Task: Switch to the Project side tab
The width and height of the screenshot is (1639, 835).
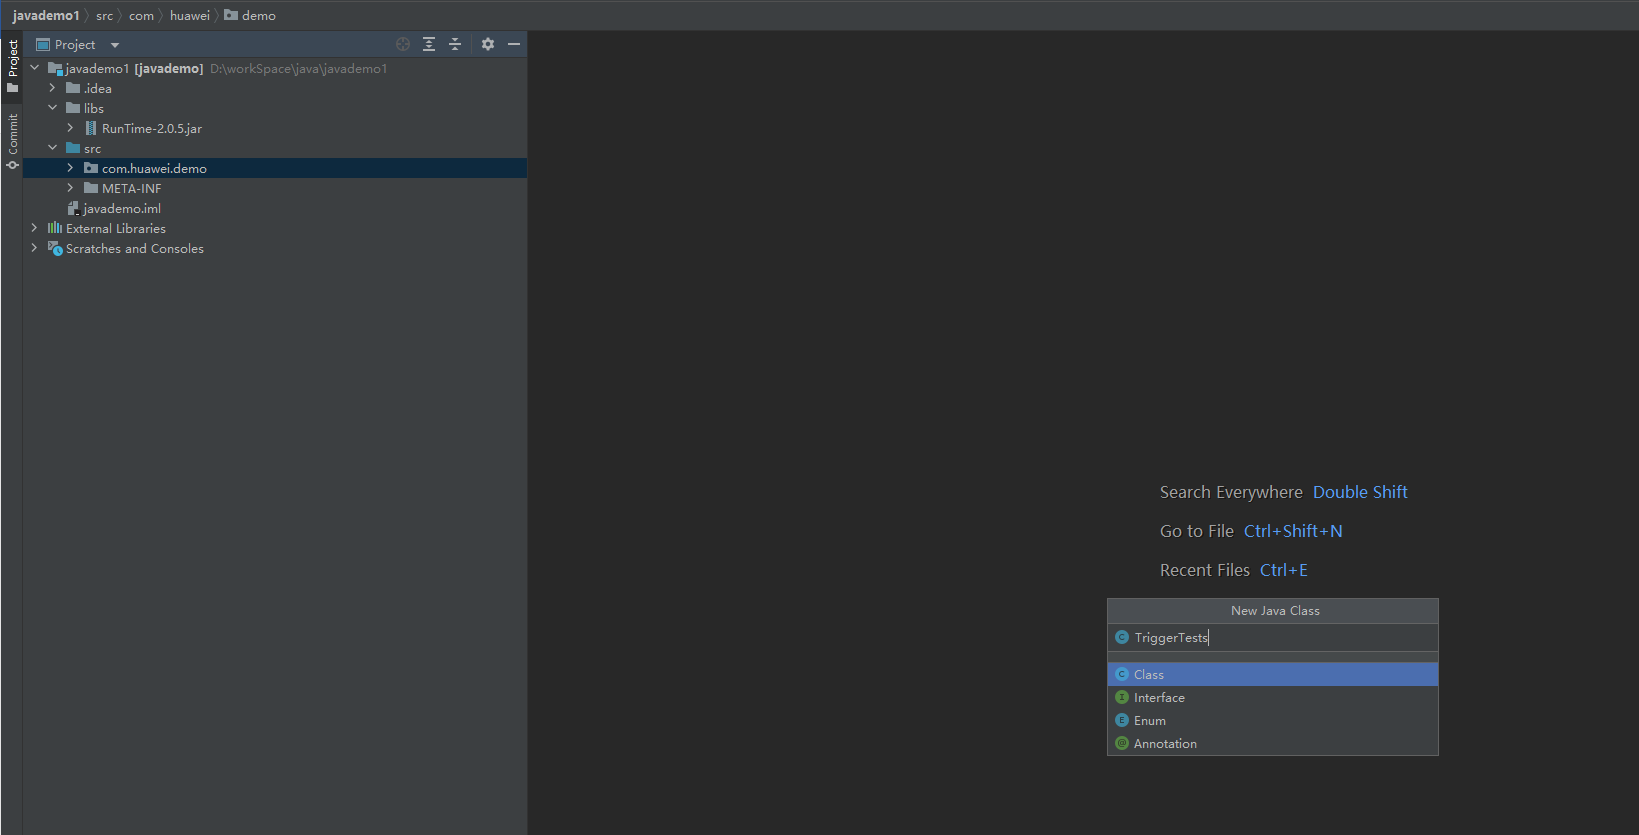Action: click(13, 65)
